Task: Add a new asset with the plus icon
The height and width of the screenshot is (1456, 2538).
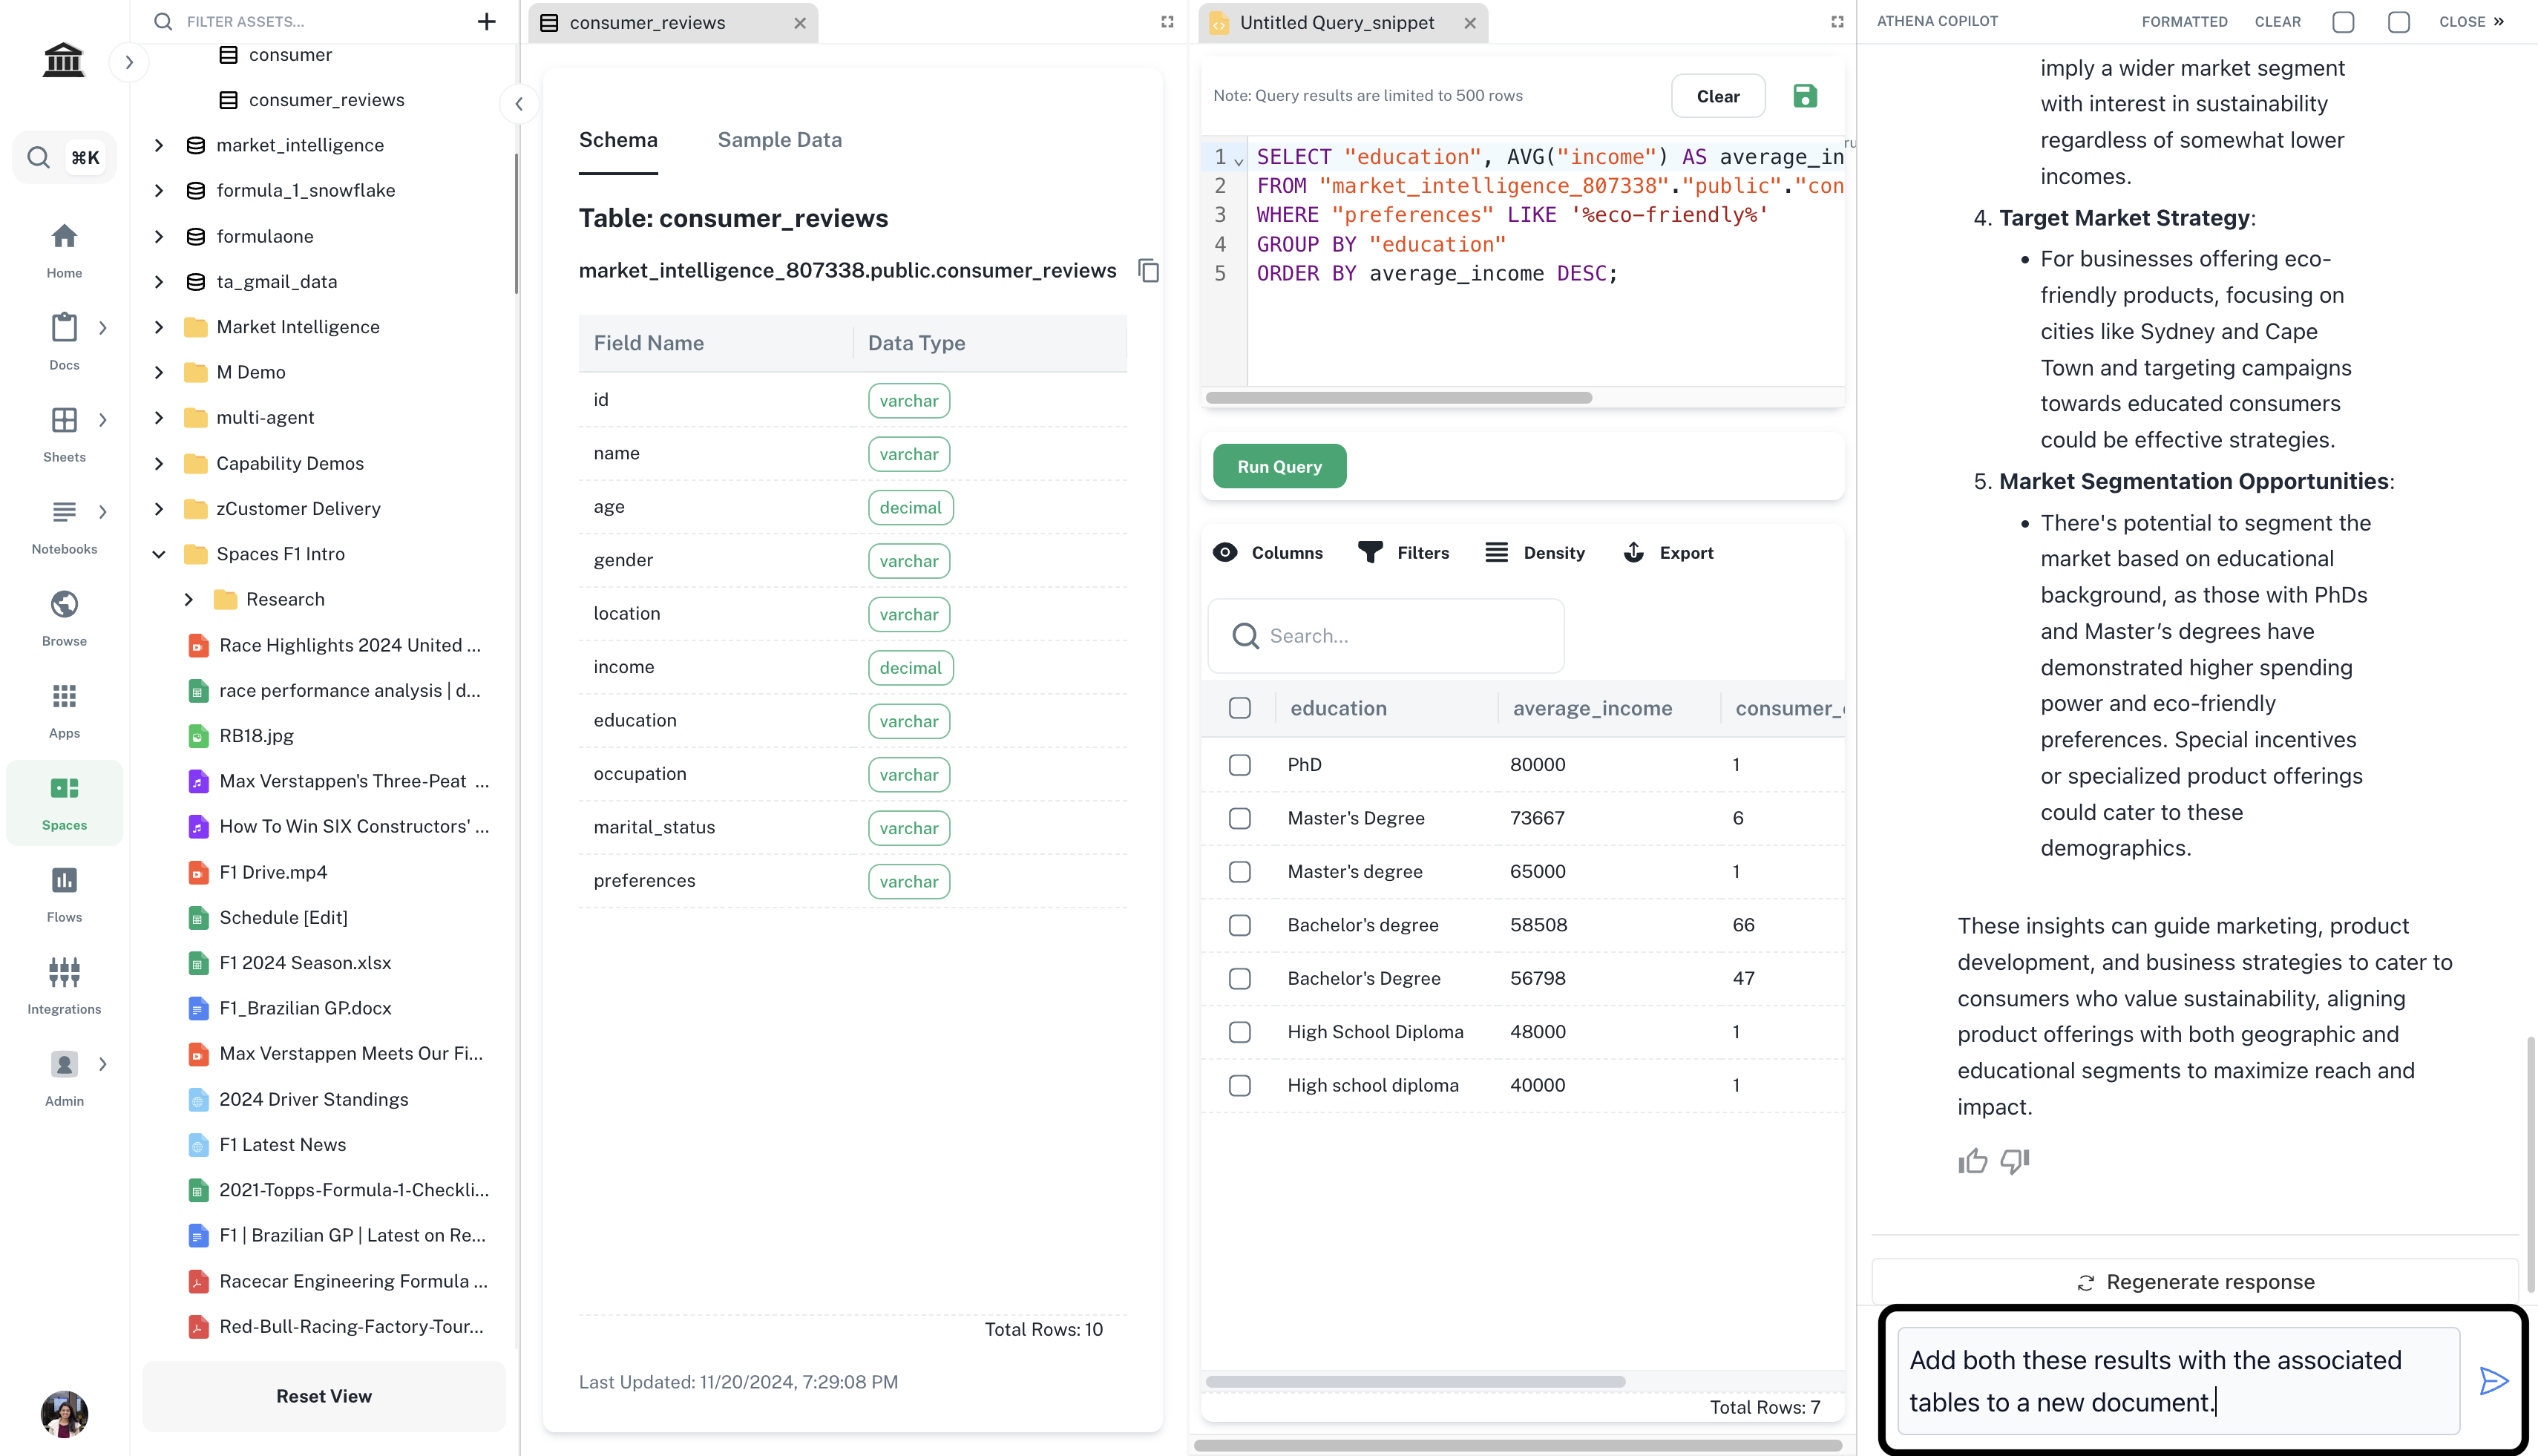Action: pos(487,21)
